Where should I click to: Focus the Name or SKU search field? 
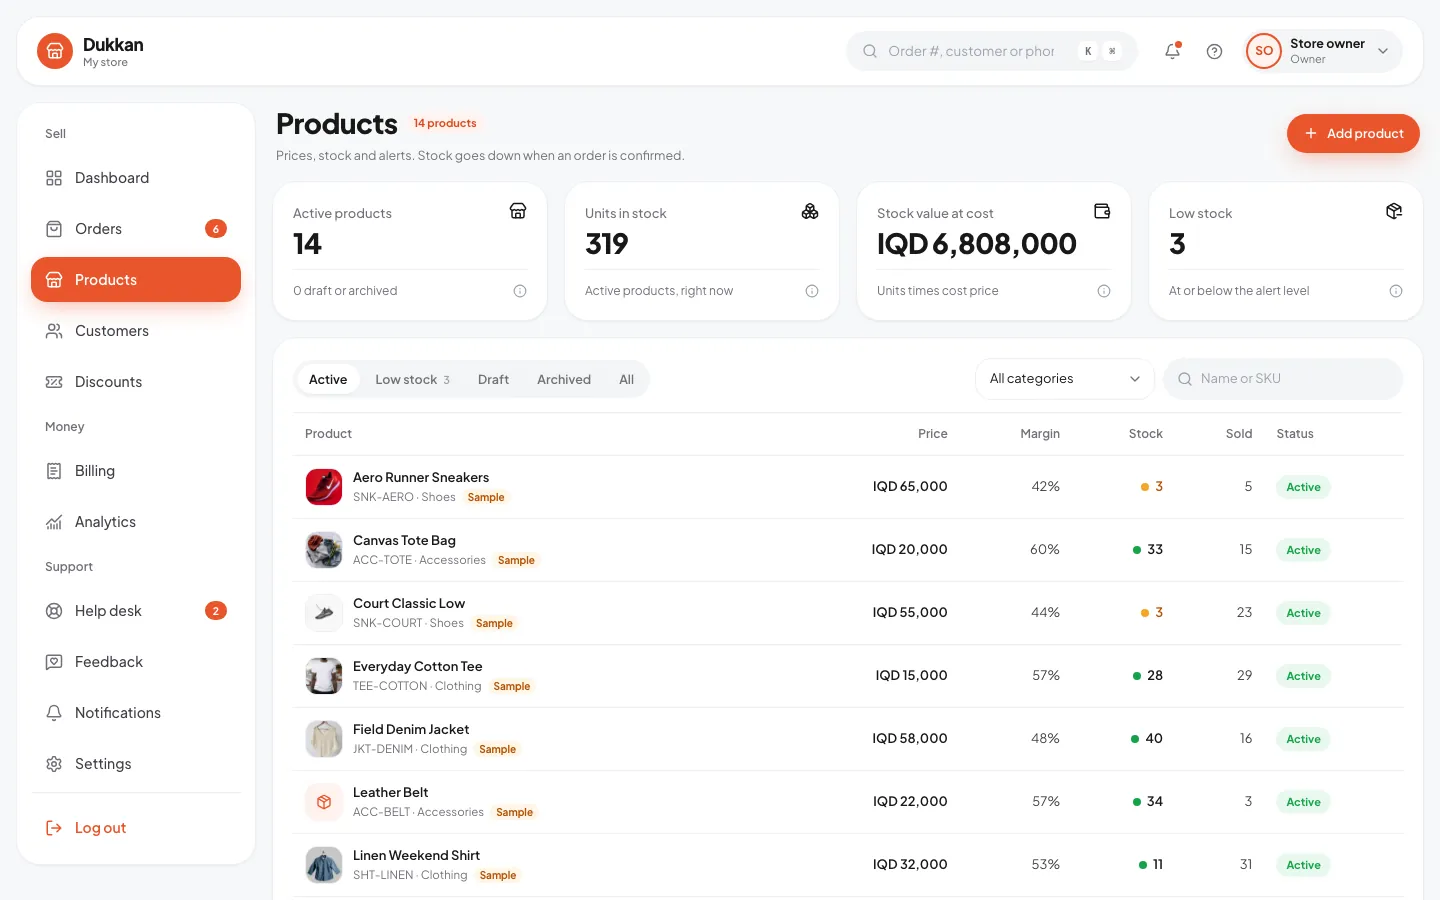coord(1283,379)
